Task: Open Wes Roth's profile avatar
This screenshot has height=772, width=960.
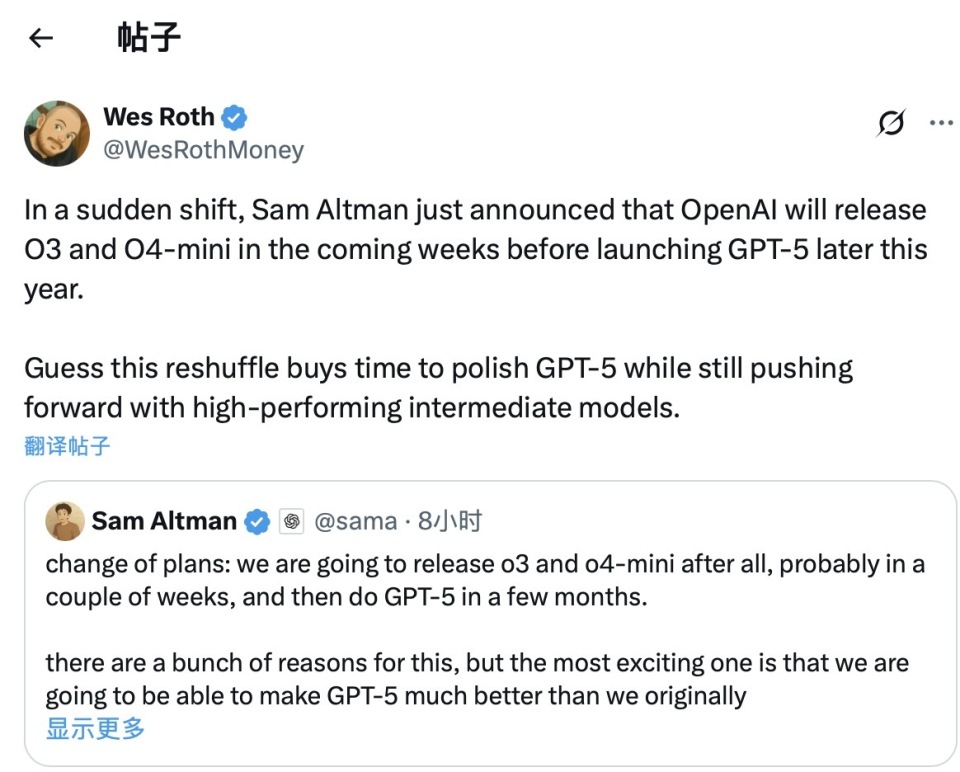Action: (x=56, y=133)
